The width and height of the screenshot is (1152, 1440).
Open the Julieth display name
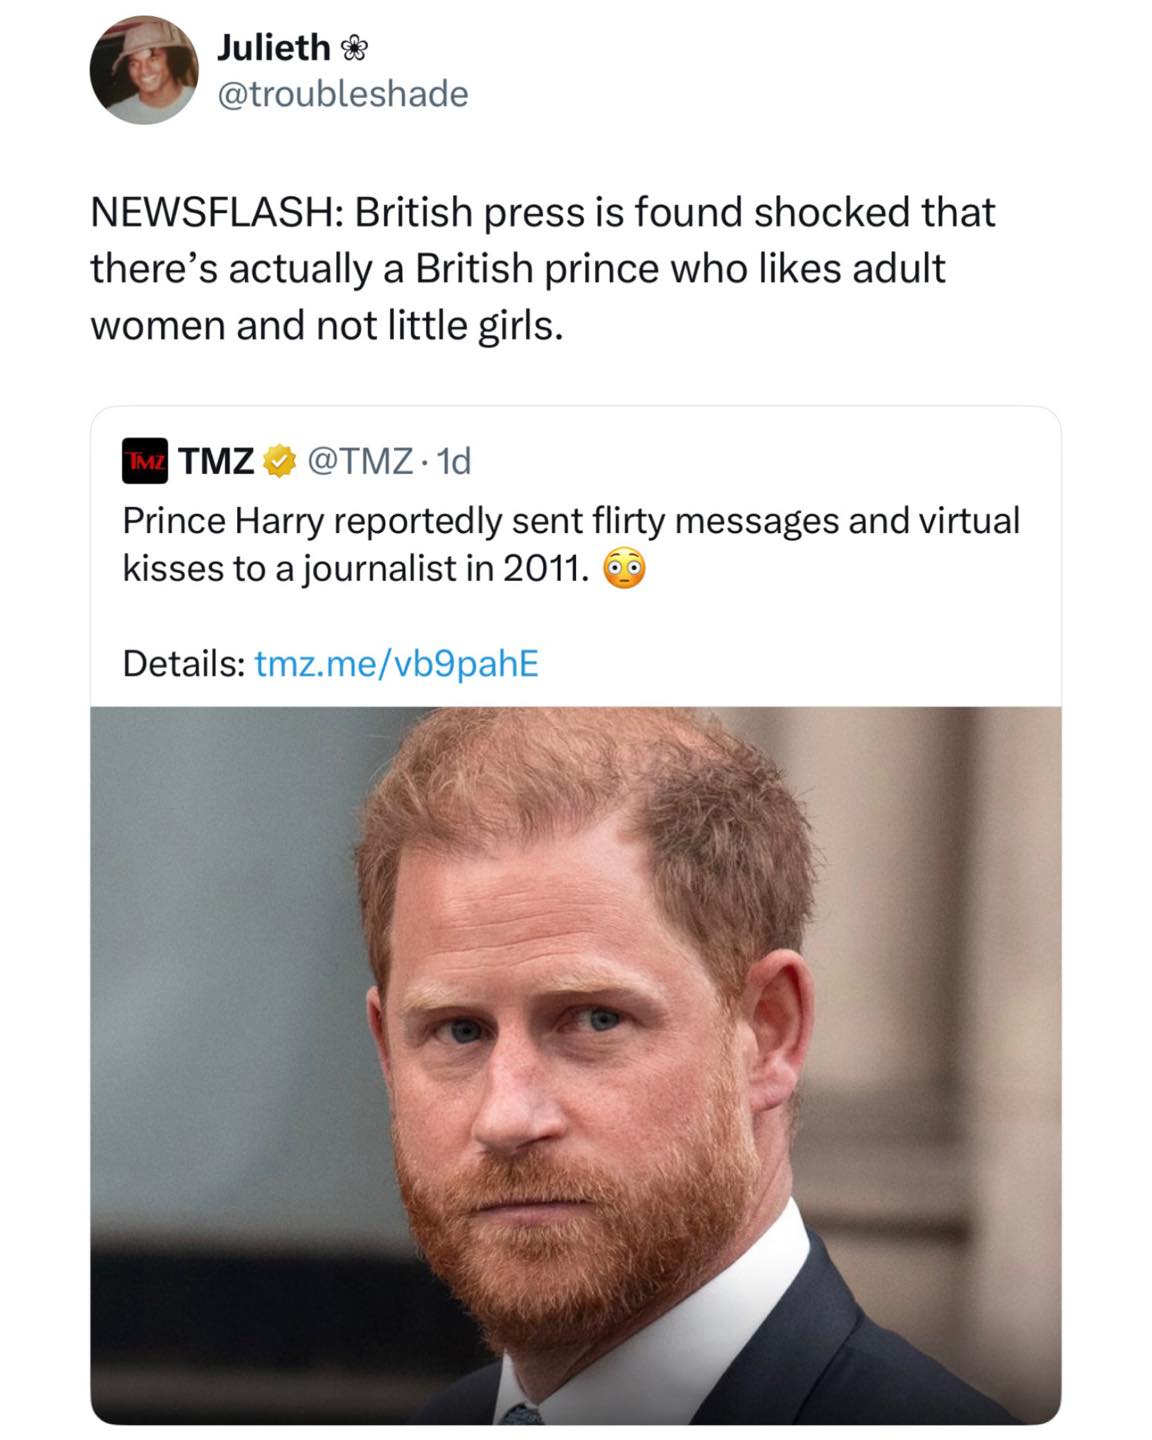[x=273, y=47]
